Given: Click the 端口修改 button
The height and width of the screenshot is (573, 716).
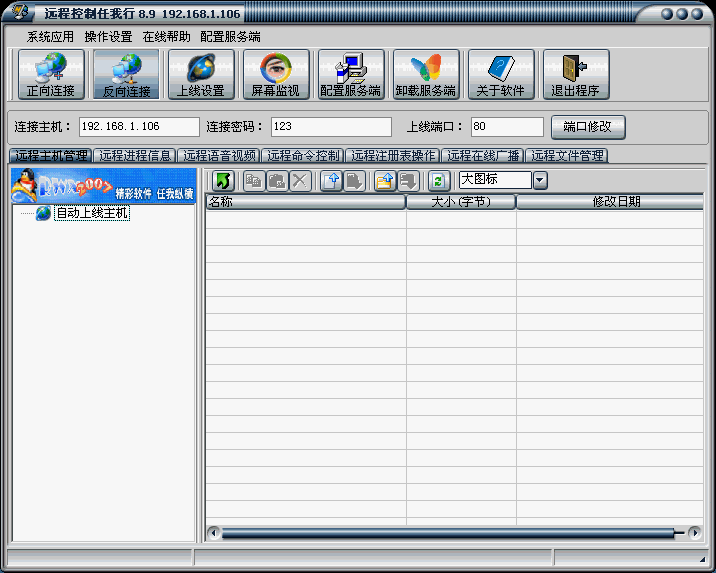Looking at the screenshot, I should (x=588, y=127).
